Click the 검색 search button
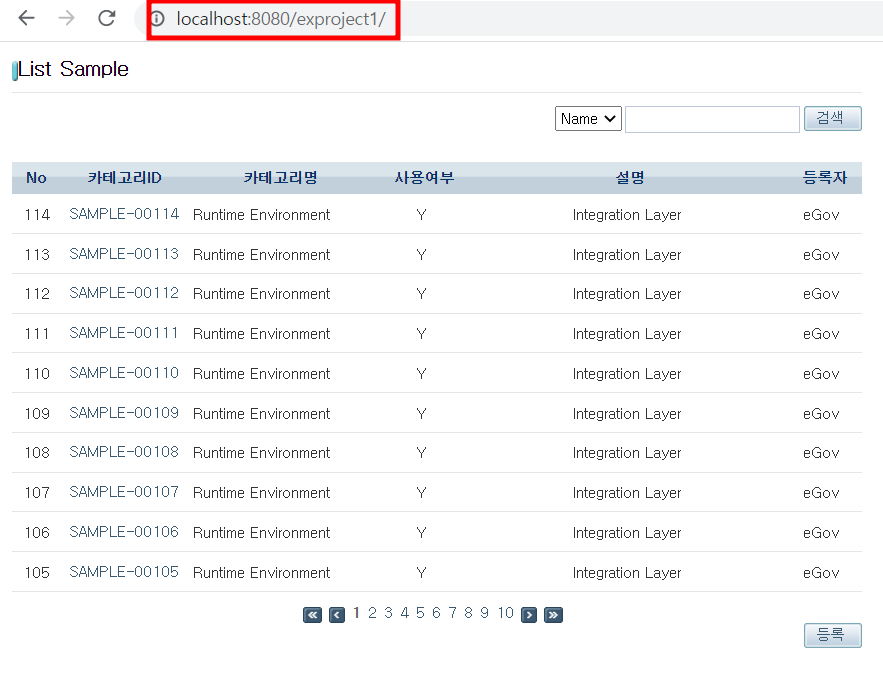This screenshot has height=691, width=883. [x=832, y=118]
